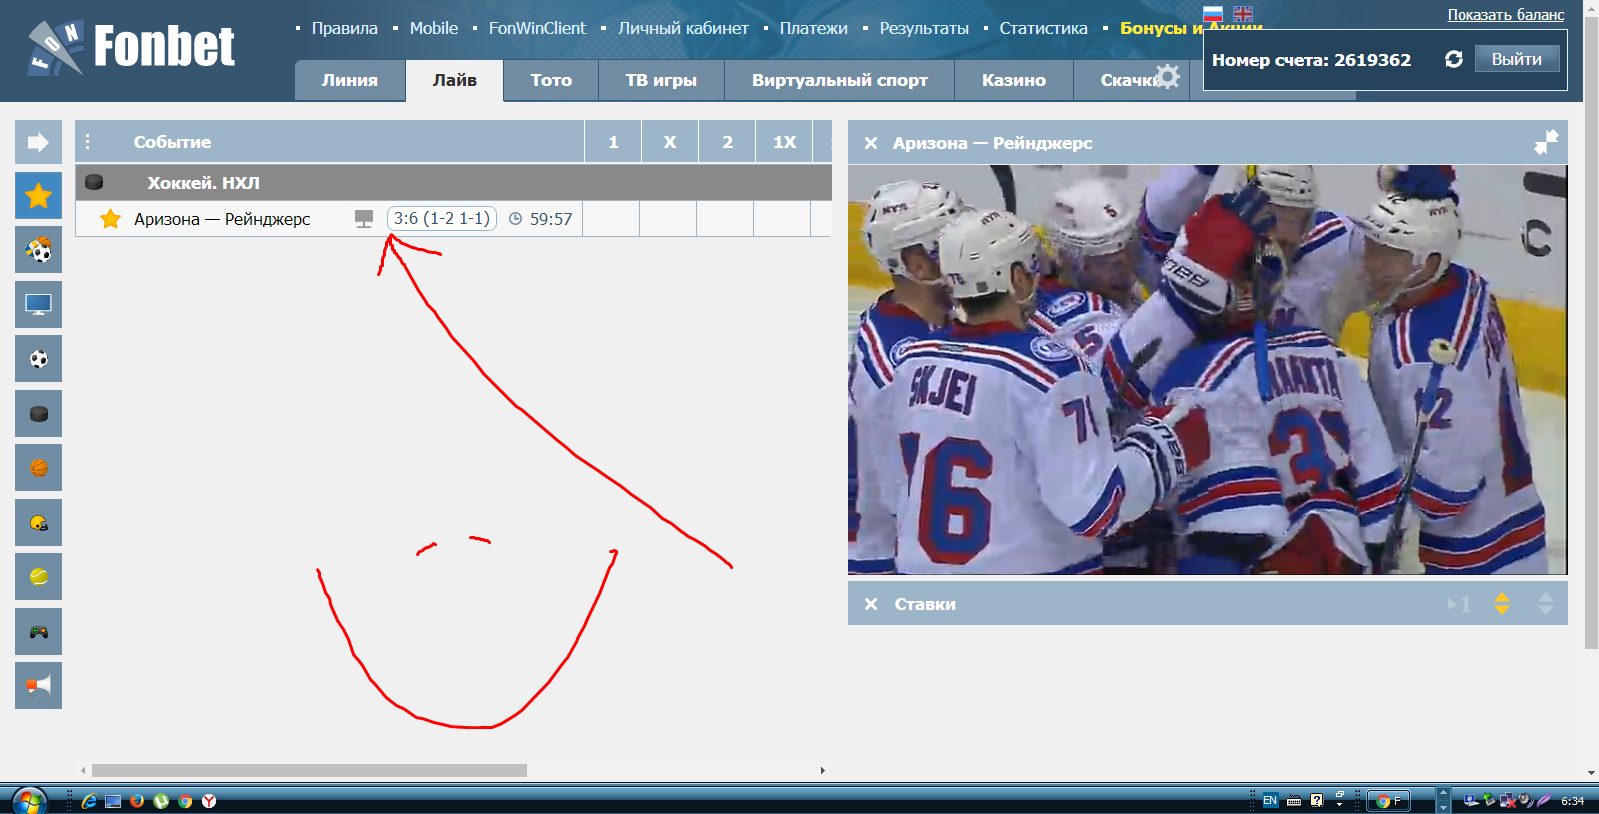The image size is (1599, 814).
Task: Open the Статистика link
Action: 1043,28
